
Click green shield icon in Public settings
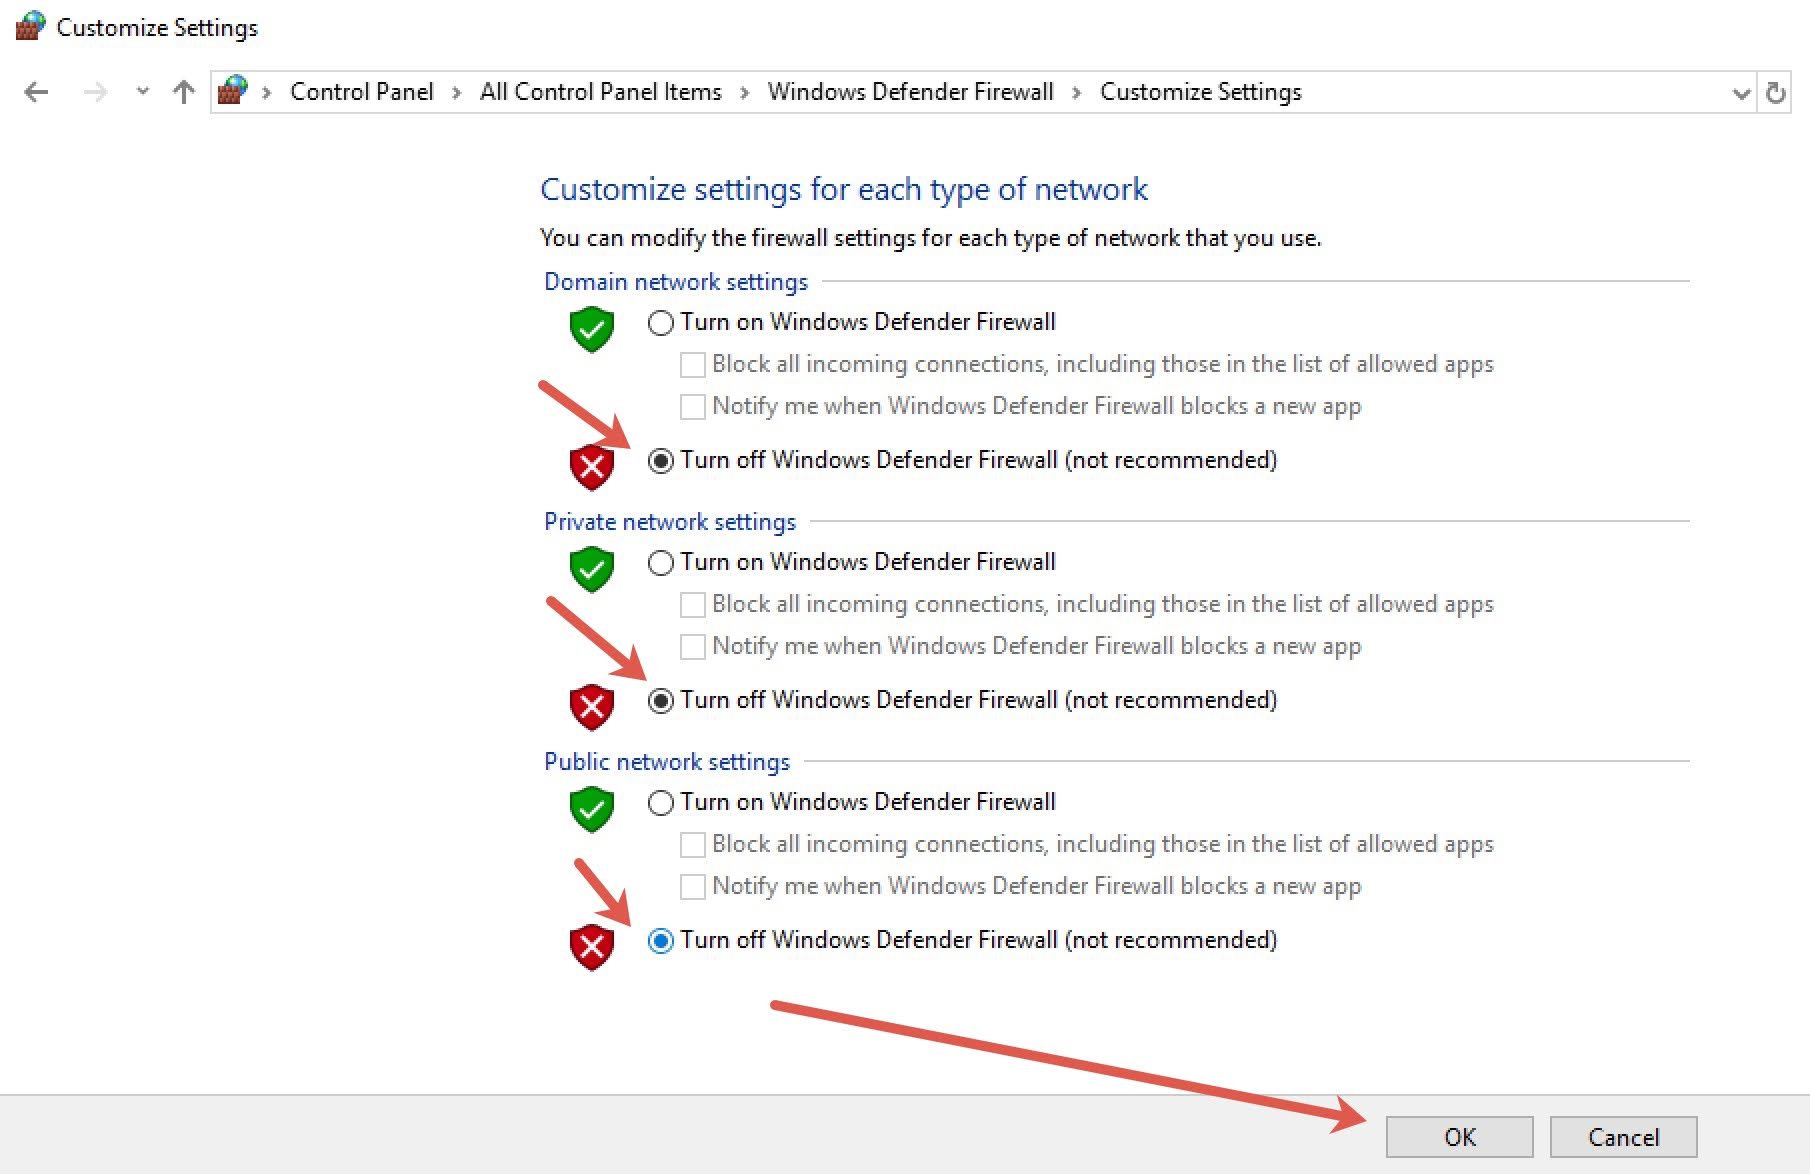click(591, 809)
